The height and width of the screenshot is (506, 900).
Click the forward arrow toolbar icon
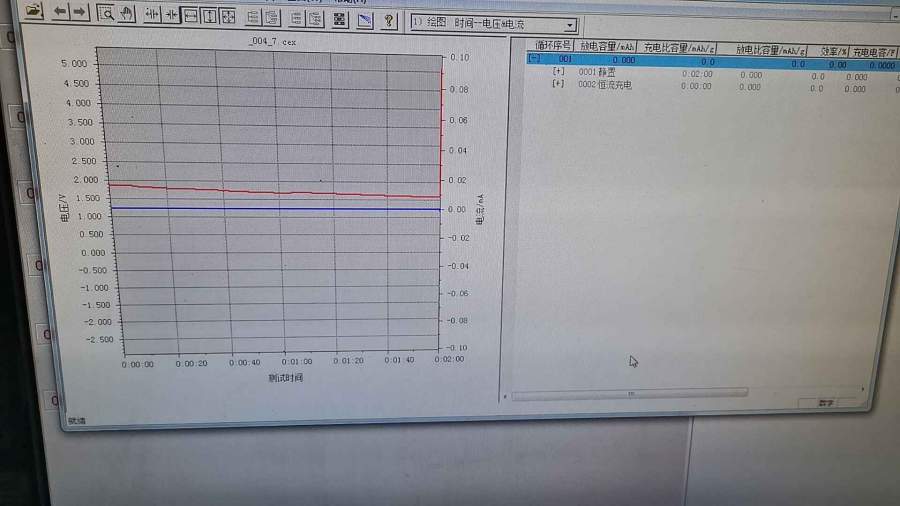pyautogui.click(x=80, y=12)
